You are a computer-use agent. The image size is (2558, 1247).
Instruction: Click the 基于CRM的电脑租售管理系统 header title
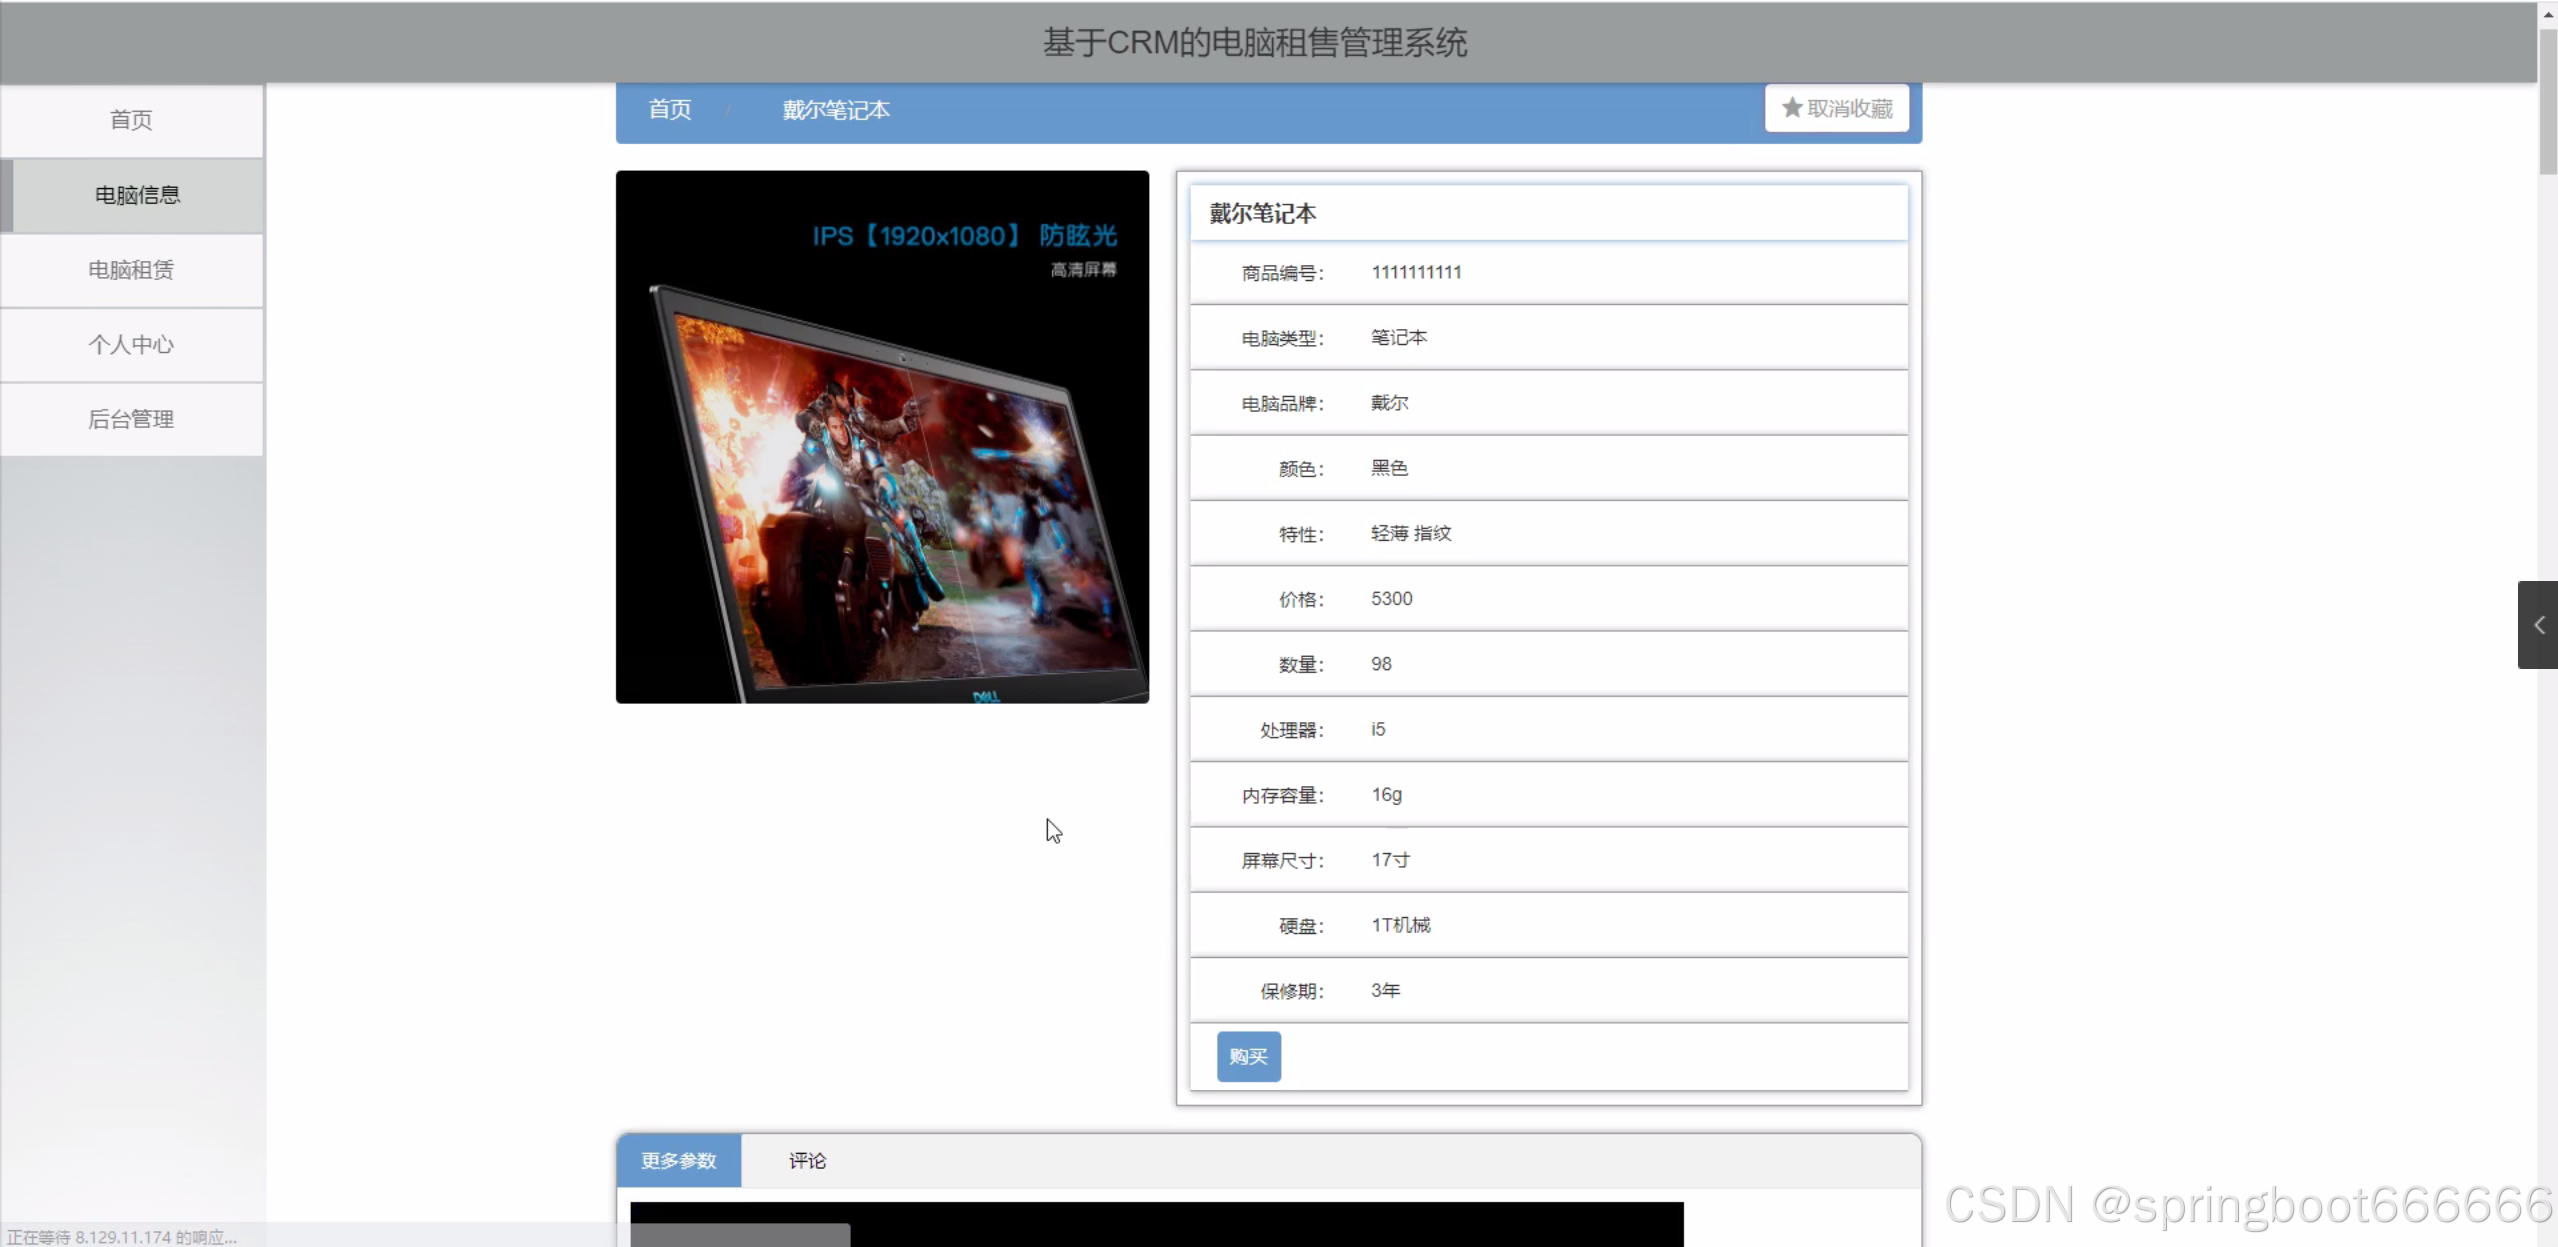1255,43
